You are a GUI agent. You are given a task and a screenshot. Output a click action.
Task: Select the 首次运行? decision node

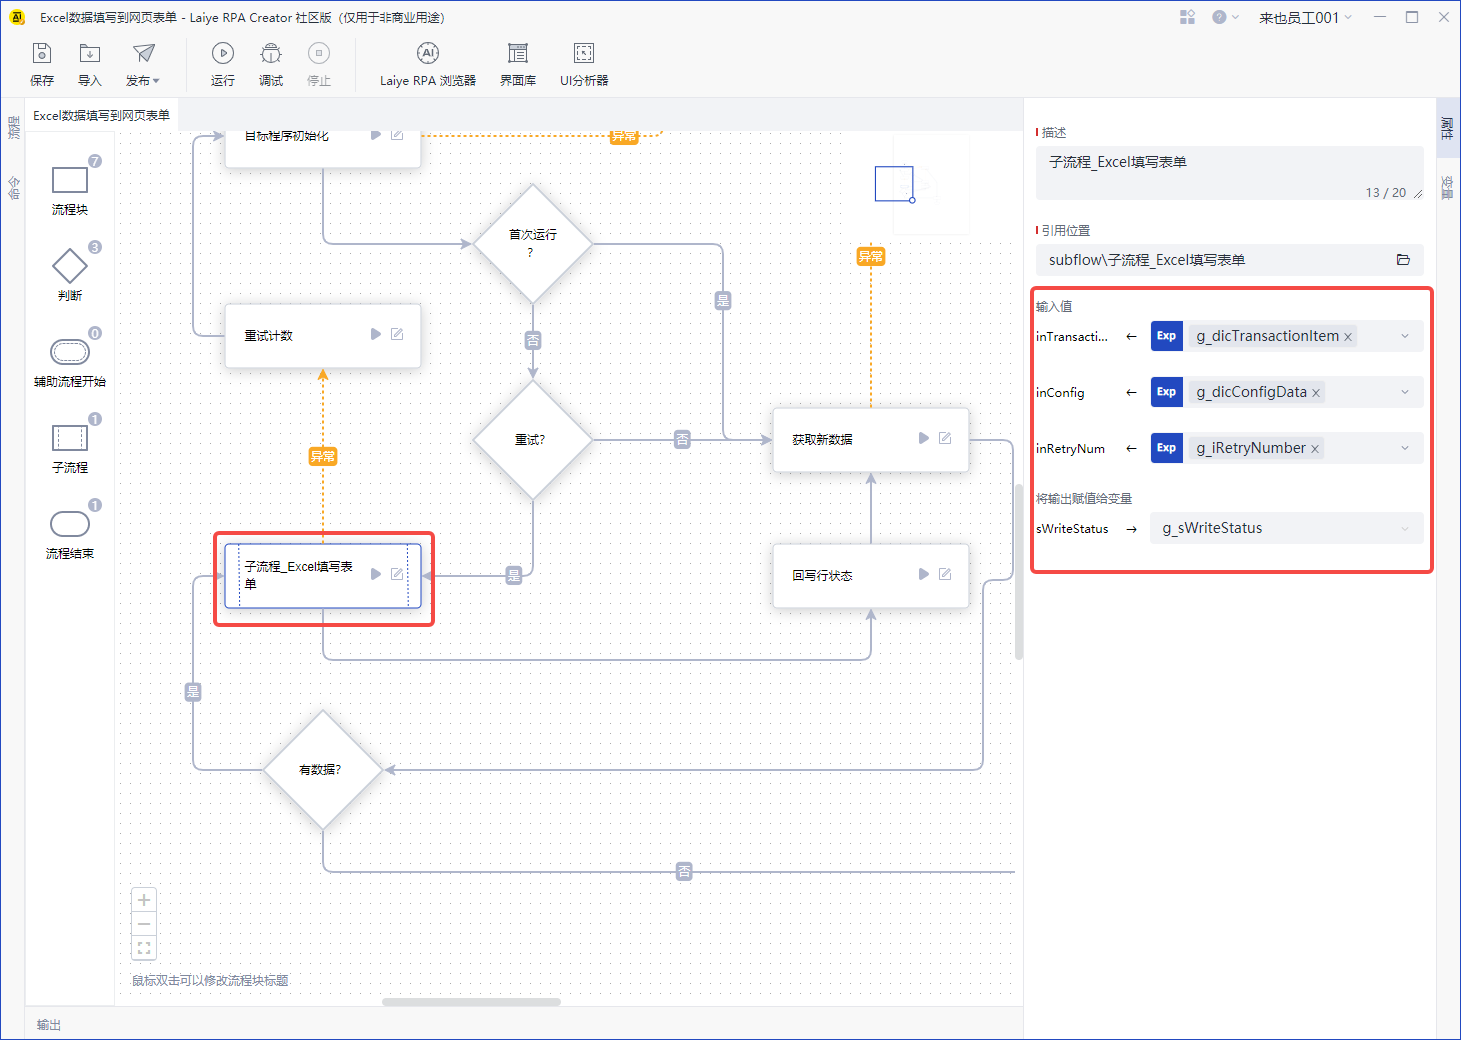pyautogui.click(x=533, y=243)
